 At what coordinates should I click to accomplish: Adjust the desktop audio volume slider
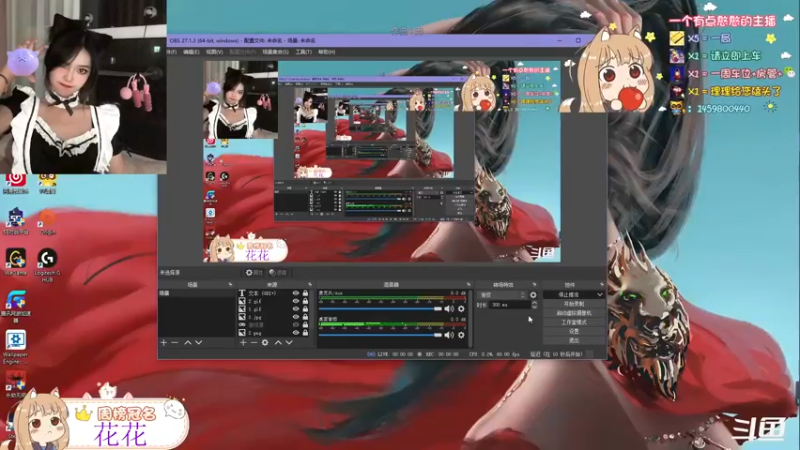(x=380, y=335)
